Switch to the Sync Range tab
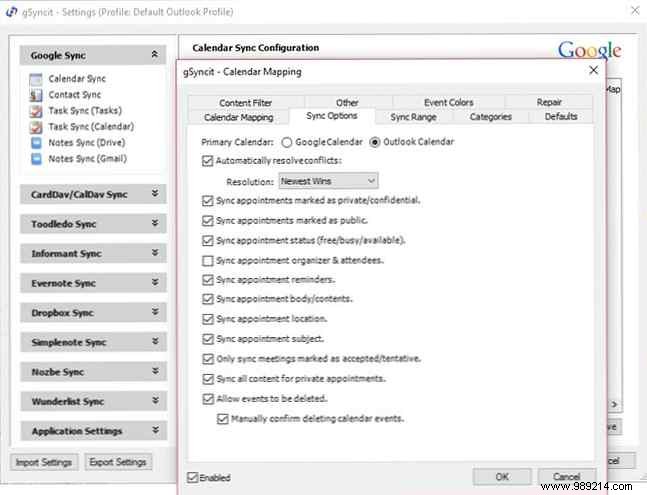 click(413, 118)
